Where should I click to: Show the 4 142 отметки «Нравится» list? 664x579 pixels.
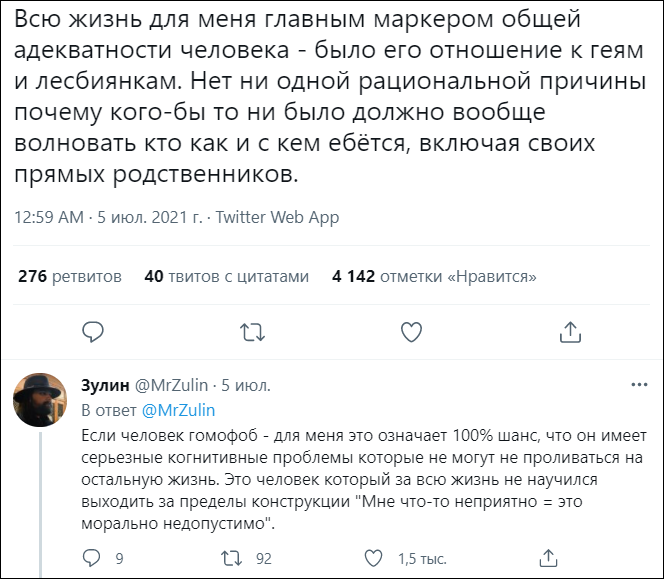click(x=434, y=276)
